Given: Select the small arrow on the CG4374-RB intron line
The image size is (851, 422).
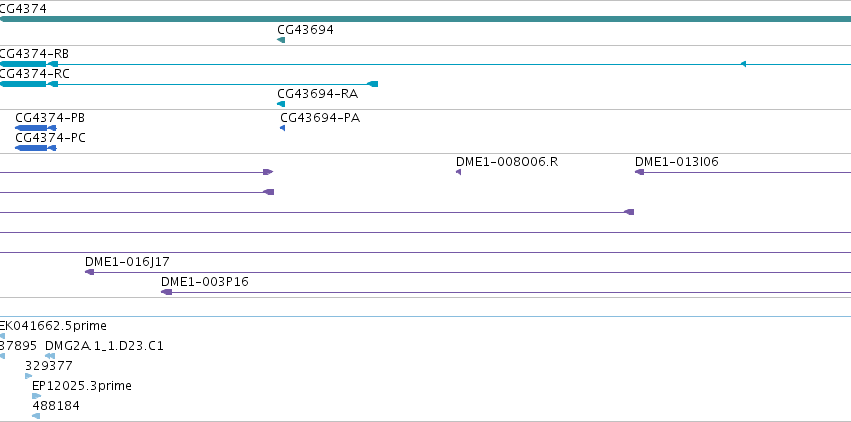Looking at the screenshot, I should [744, 64].
